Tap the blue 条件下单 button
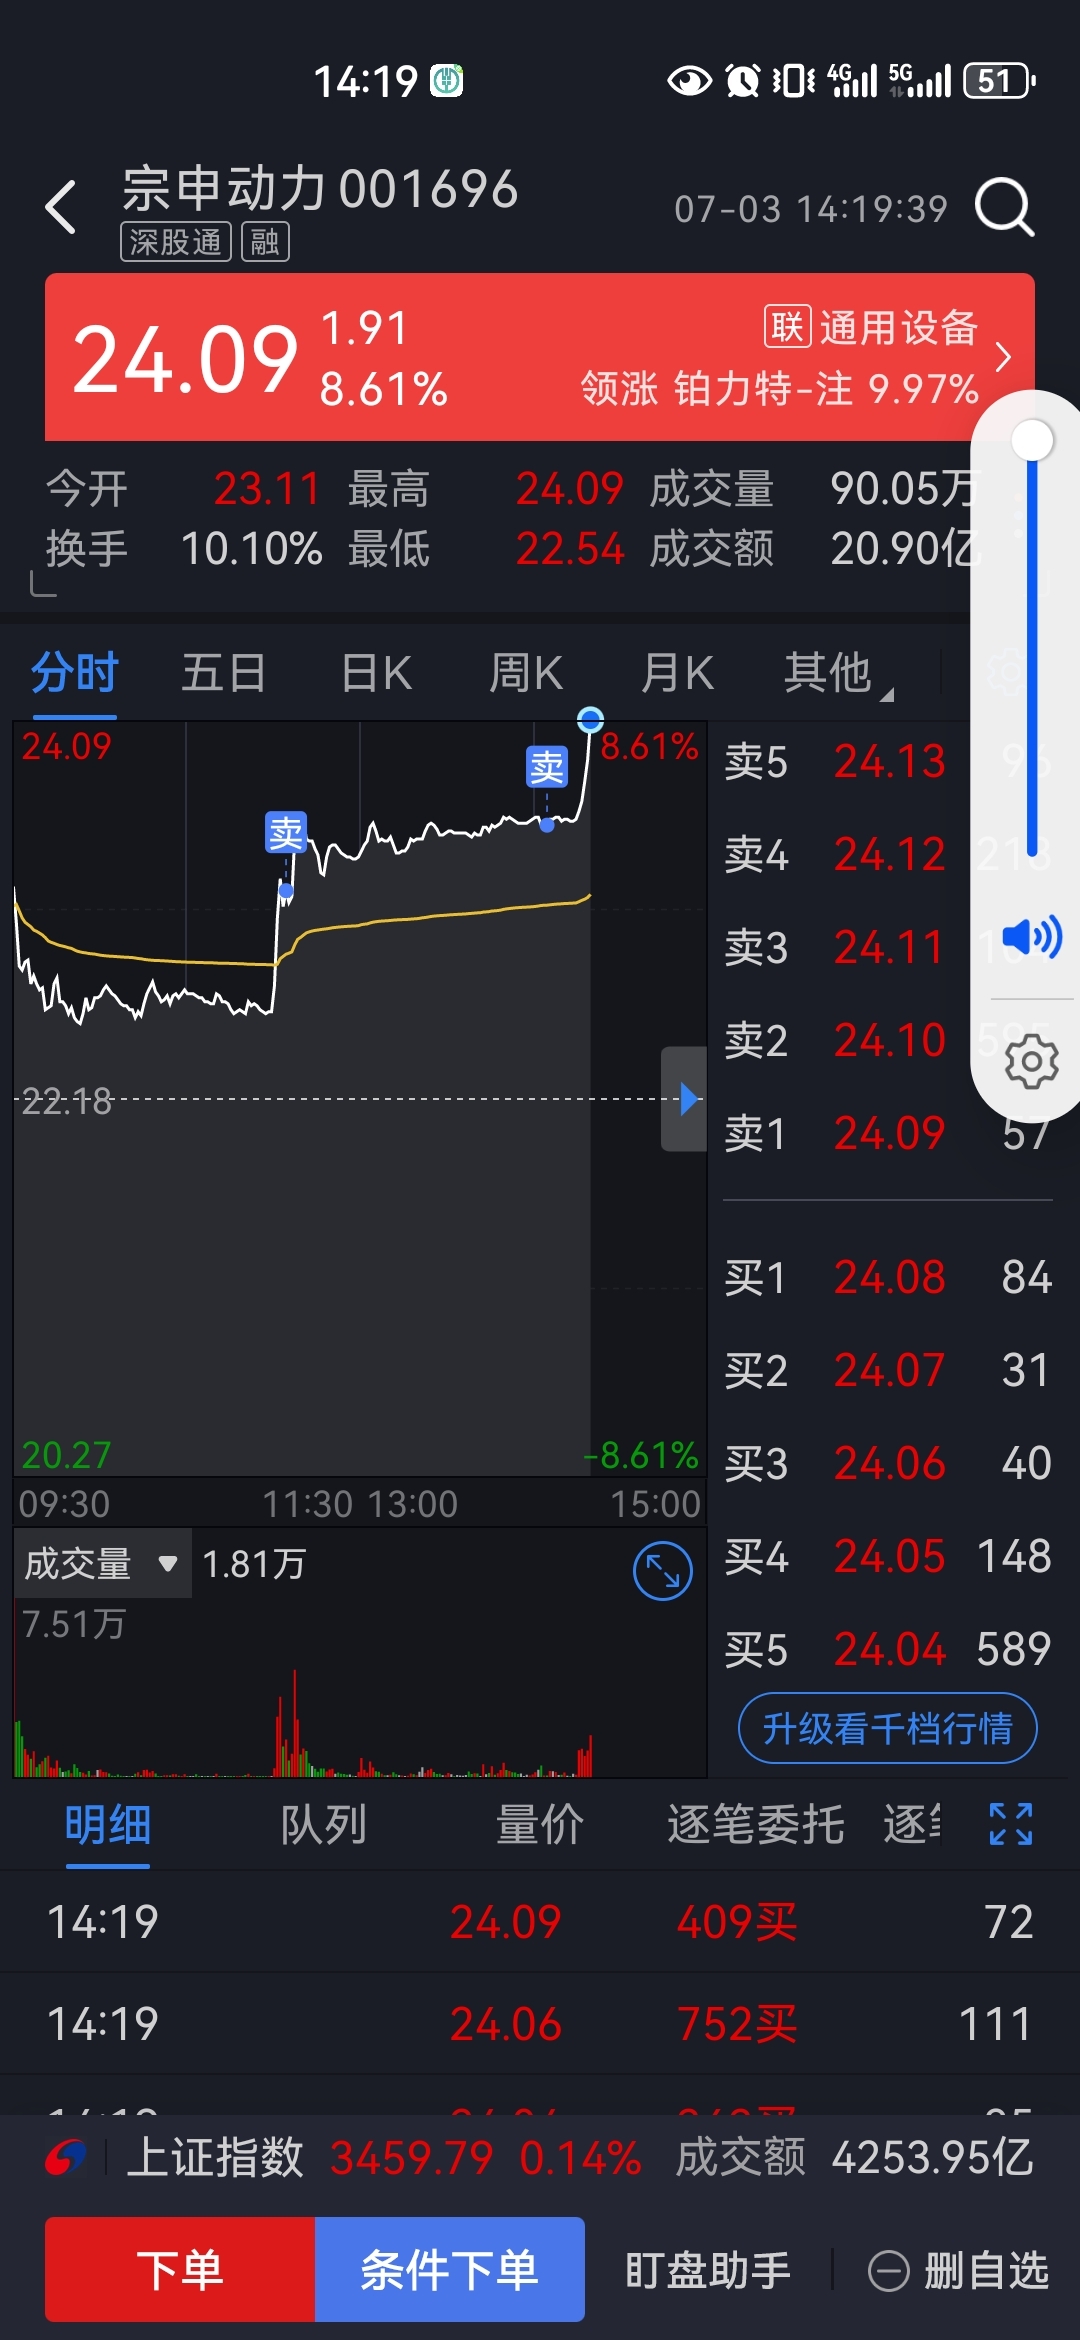 pyautogui.click(x=450, y=2269)
